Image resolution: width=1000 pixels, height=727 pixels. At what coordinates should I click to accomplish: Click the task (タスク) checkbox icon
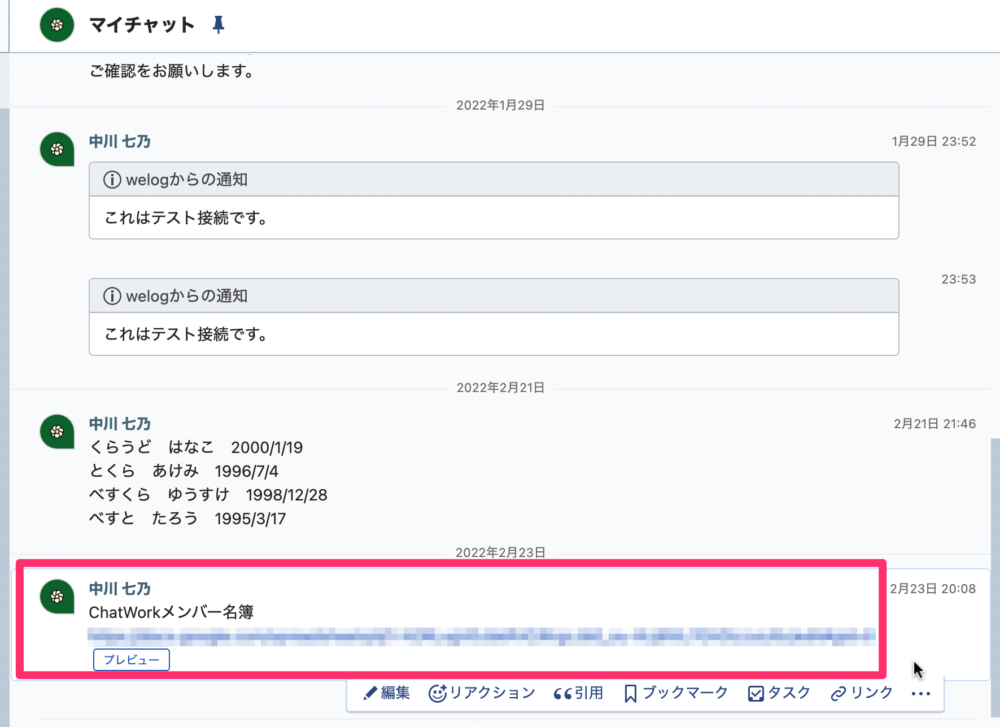[756, 692]
